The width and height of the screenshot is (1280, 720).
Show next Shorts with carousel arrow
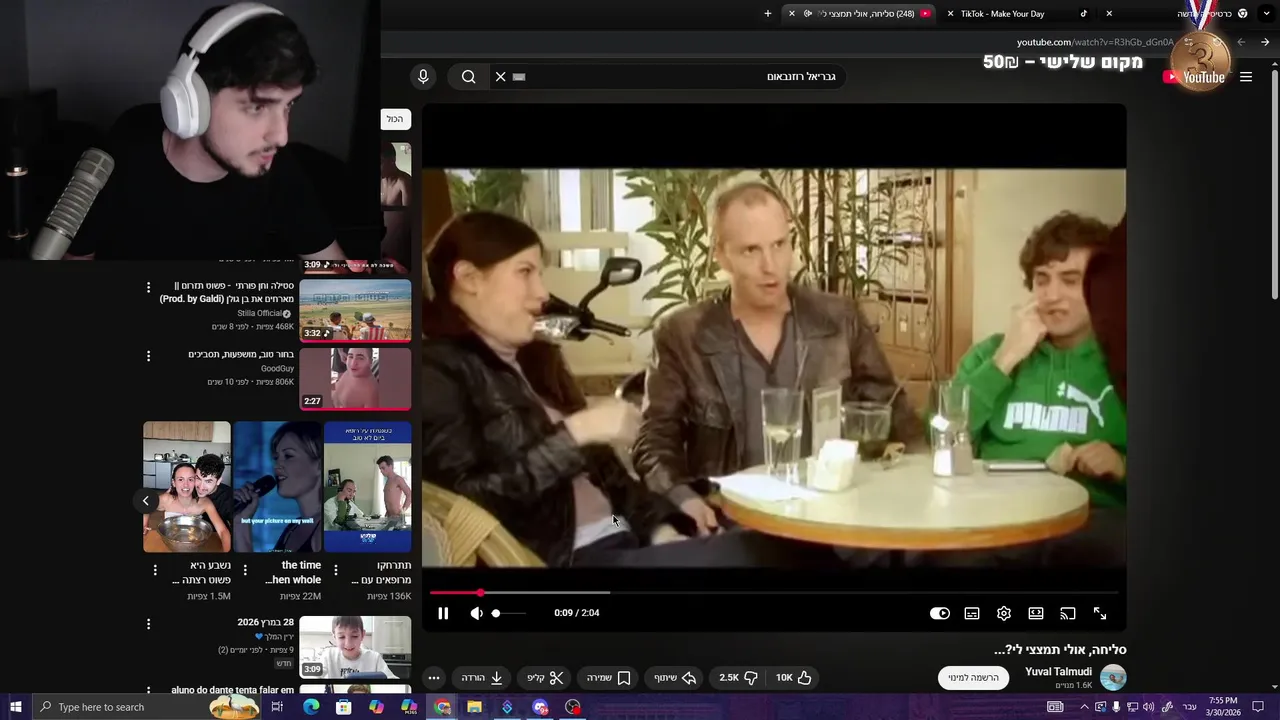pyautogui.click(x=146, y=501)
